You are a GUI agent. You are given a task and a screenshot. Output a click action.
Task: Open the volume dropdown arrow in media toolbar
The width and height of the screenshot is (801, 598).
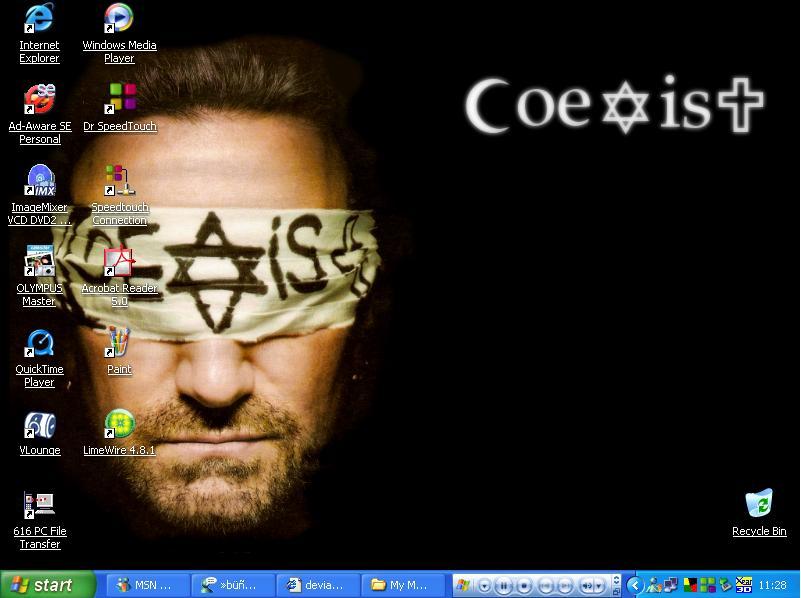click(598, 585)
